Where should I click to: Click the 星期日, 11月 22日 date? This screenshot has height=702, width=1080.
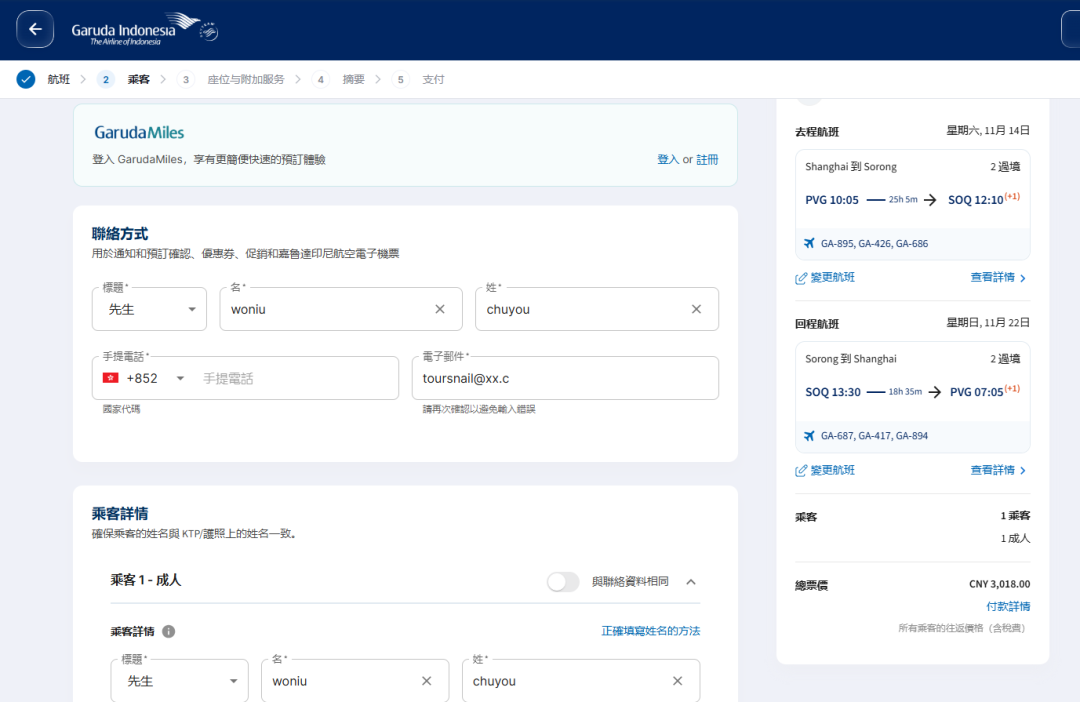point(988,322)
